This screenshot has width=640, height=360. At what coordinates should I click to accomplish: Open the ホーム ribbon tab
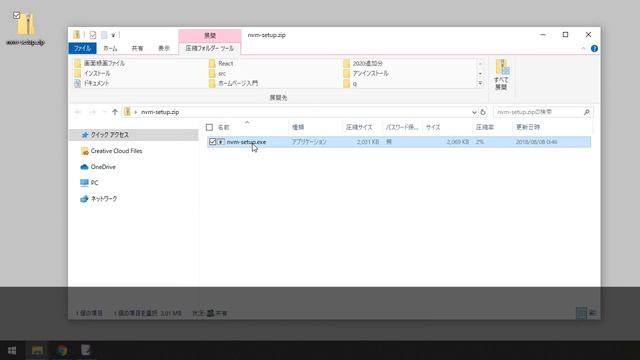click(x=110, y=48)
